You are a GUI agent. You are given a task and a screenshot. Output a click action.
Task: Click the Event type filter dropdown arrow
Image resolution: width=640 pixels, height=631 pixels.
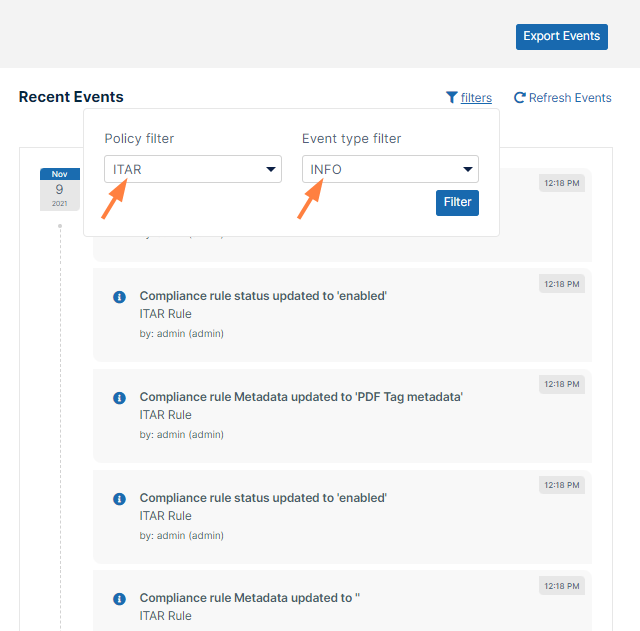pos(468,169)
